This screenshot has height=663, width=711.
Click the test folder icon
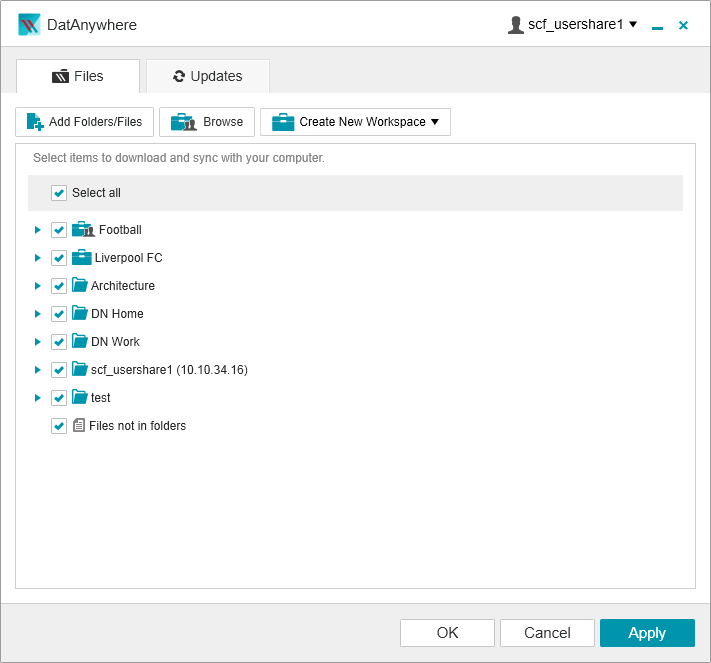click(x=80, y=398)
